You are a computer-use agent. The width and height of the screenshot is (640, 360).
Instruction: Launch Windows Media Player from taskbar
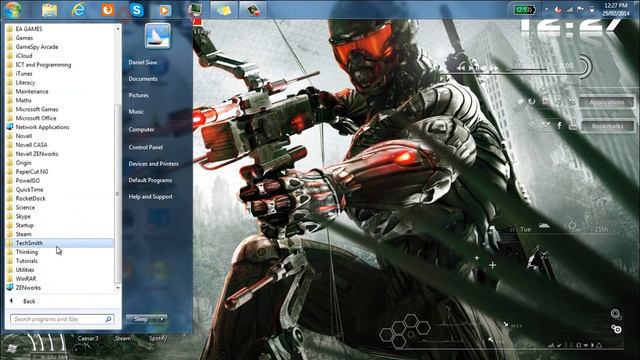[x=165, y=10]
